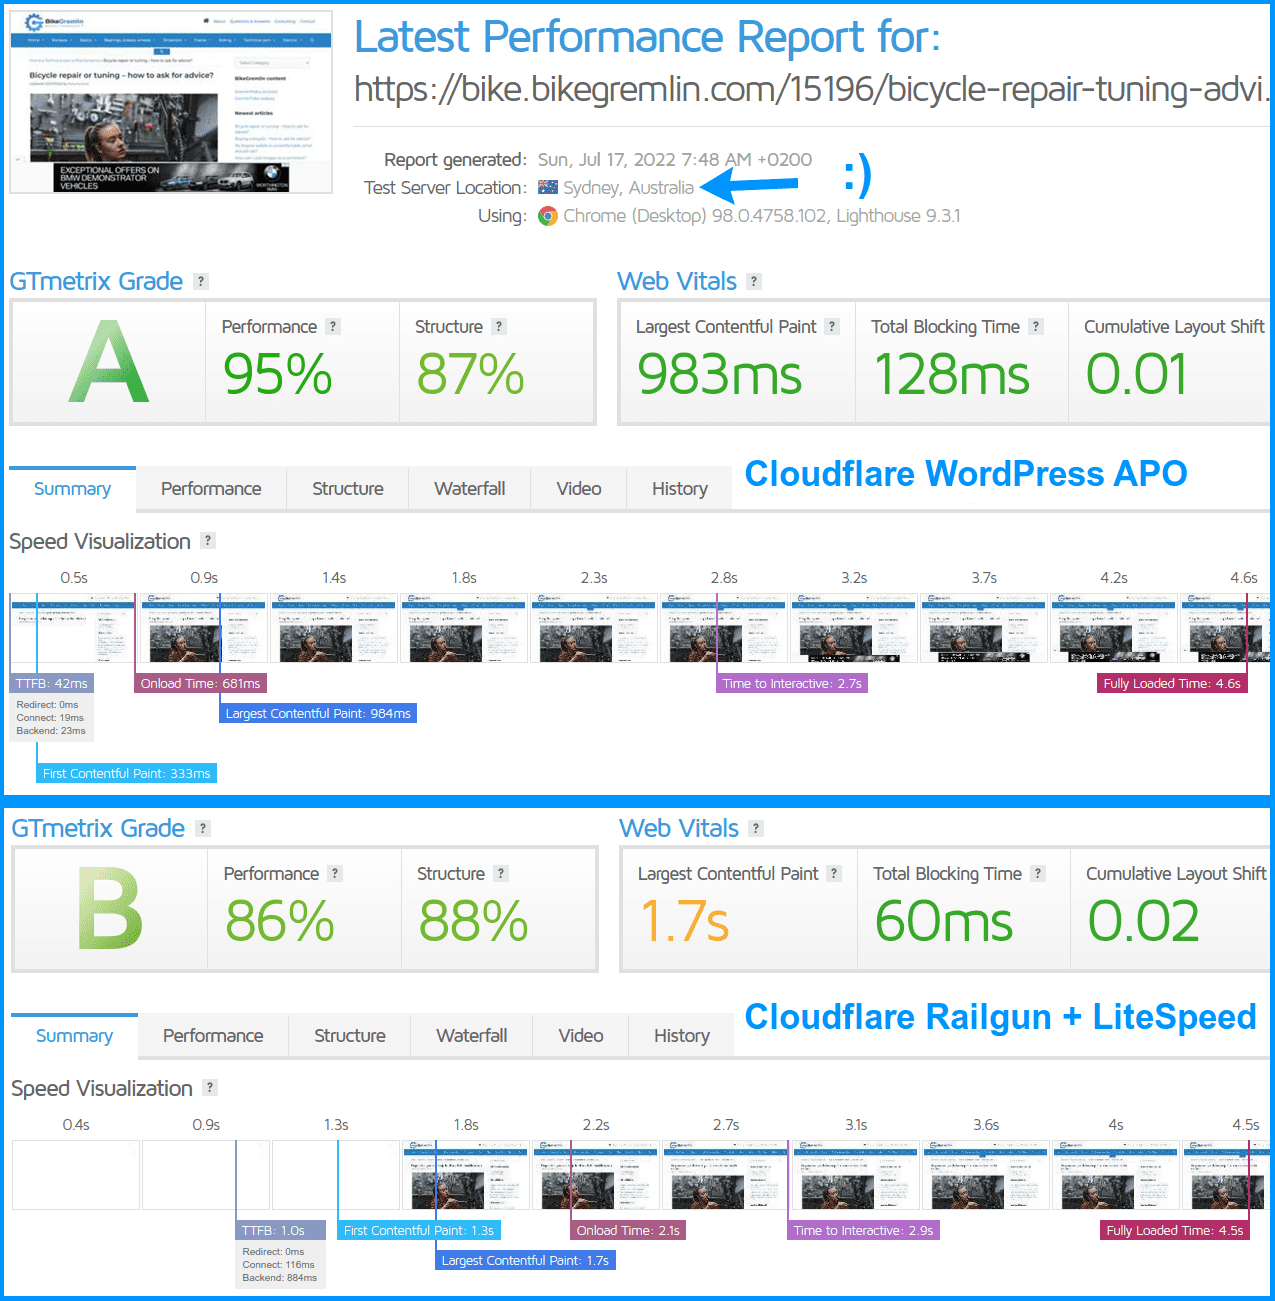Screen dimensions: 1275x1301
Task: Click the 3.6s speed visualization frame
Action: (986, 1175)
